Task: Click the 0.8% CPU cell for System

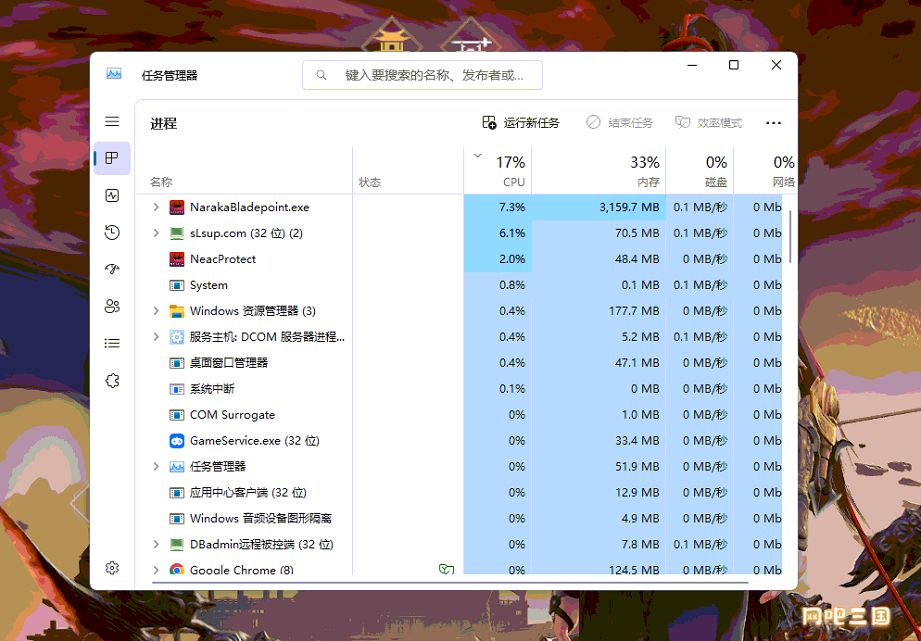Action: (498, 285)
